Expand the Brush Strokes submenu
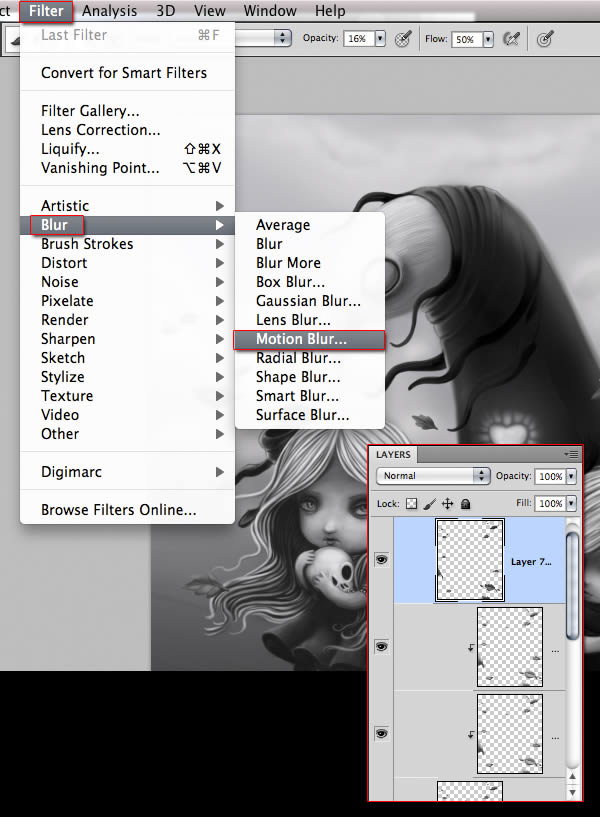This screenshot has height=817, width=600. 127,244
